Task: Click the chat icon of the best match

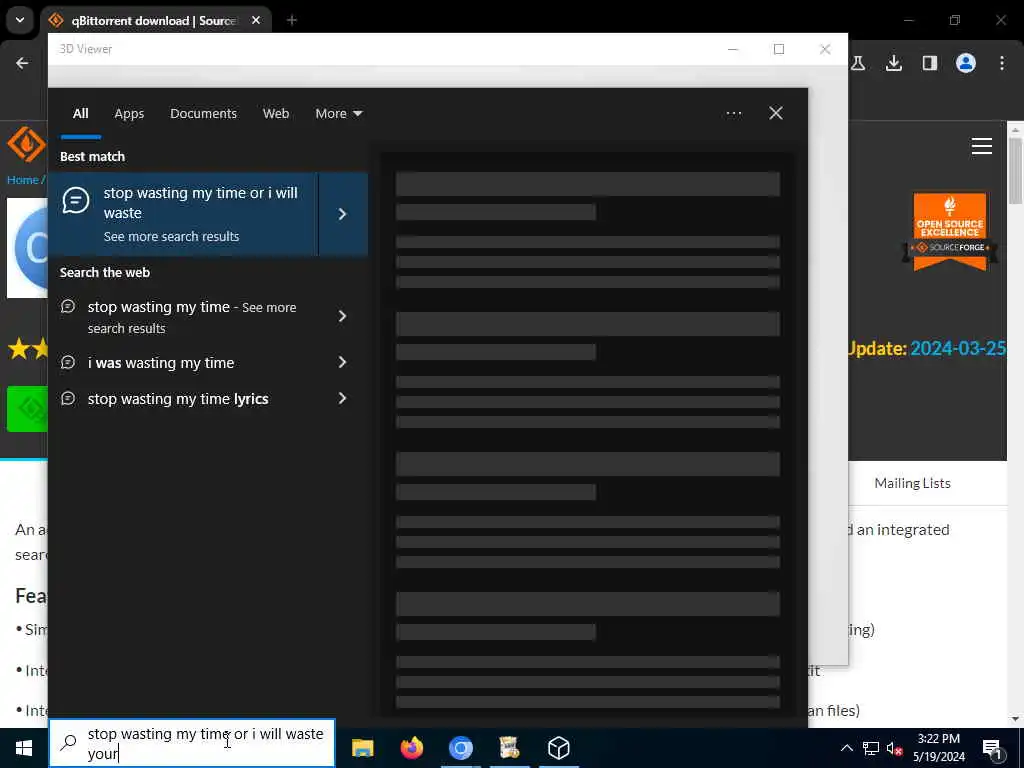Action: click(76, 200)
